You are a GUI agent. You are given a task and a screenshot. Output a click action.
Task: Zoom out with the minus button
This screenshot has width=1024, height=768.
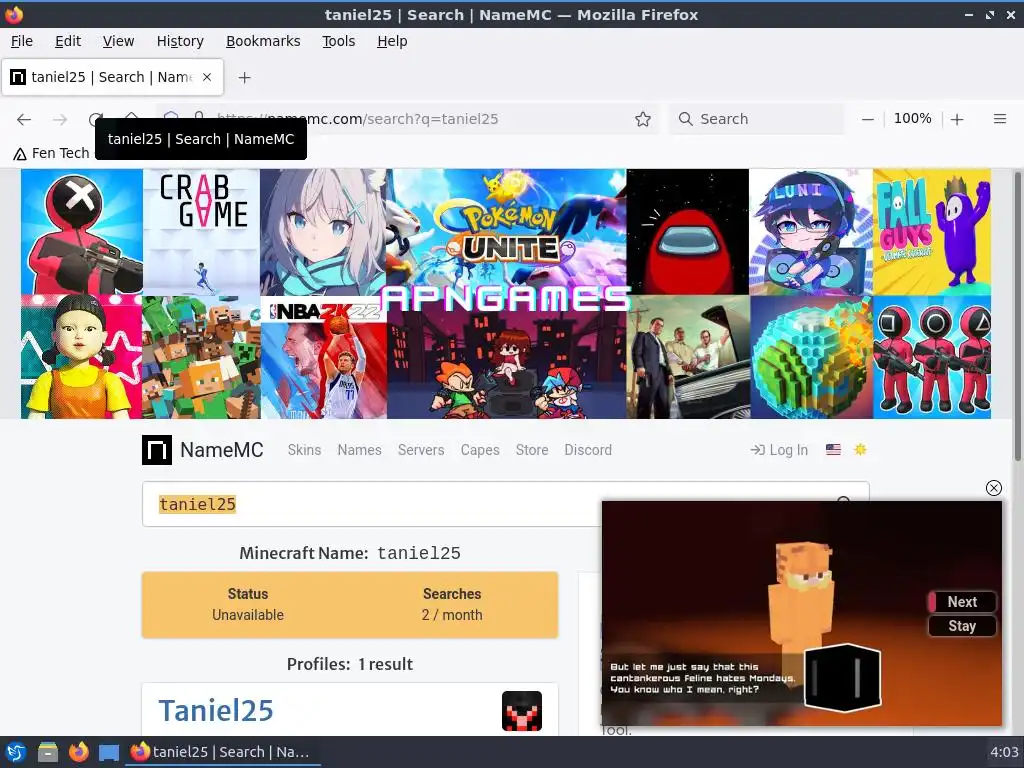[867, 119]
